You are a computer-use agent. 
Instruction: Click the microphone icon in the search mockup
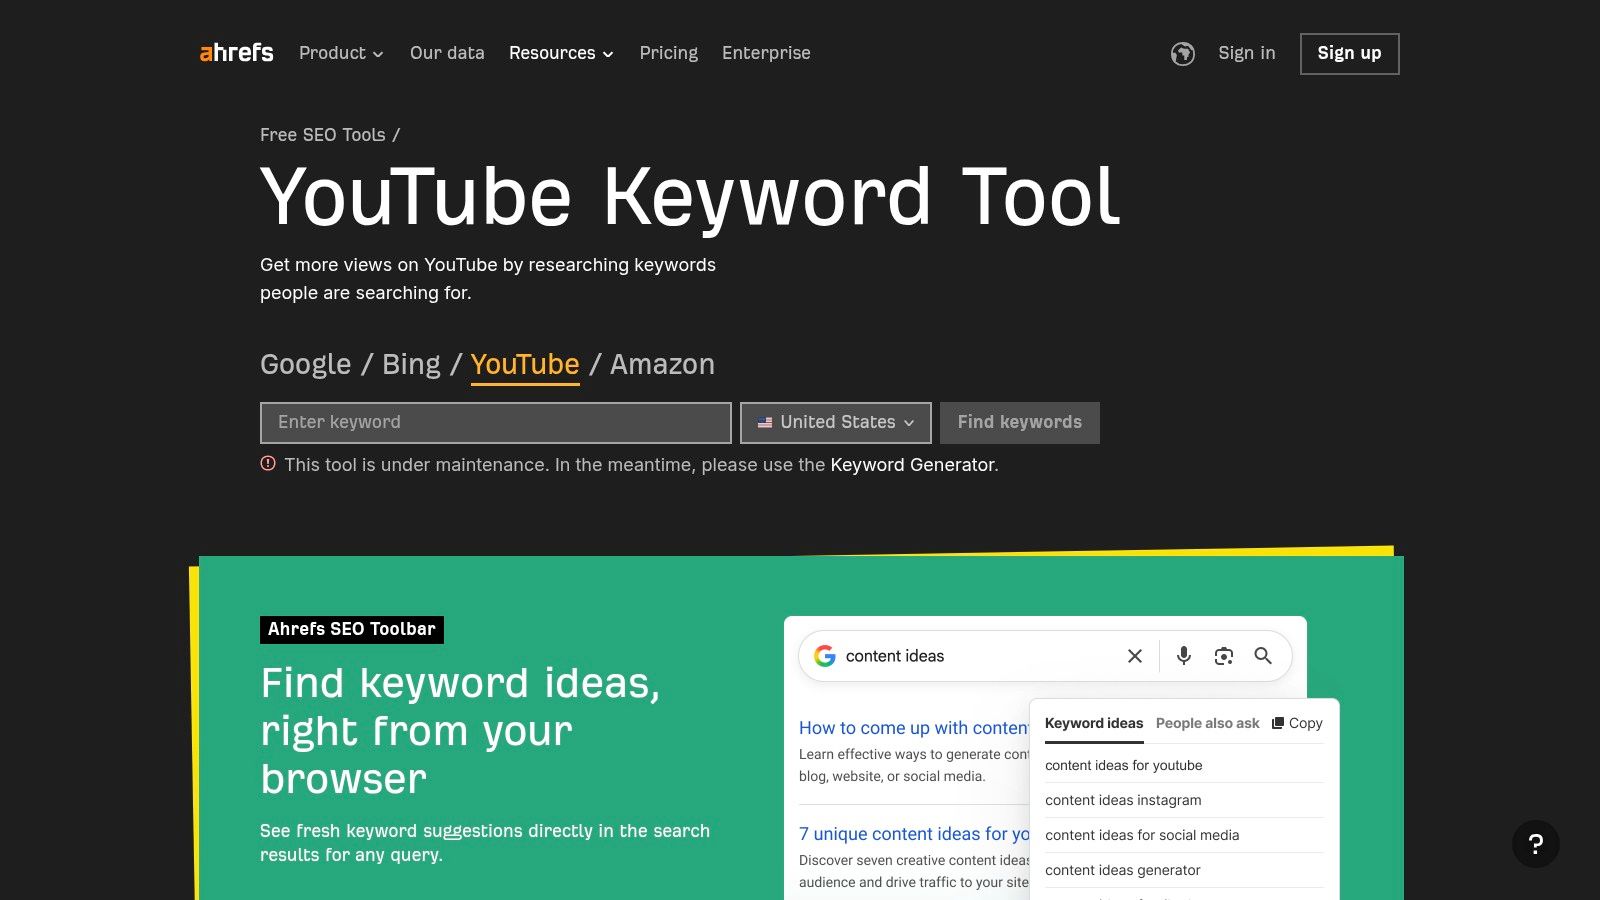click(x=1183, y=656)
